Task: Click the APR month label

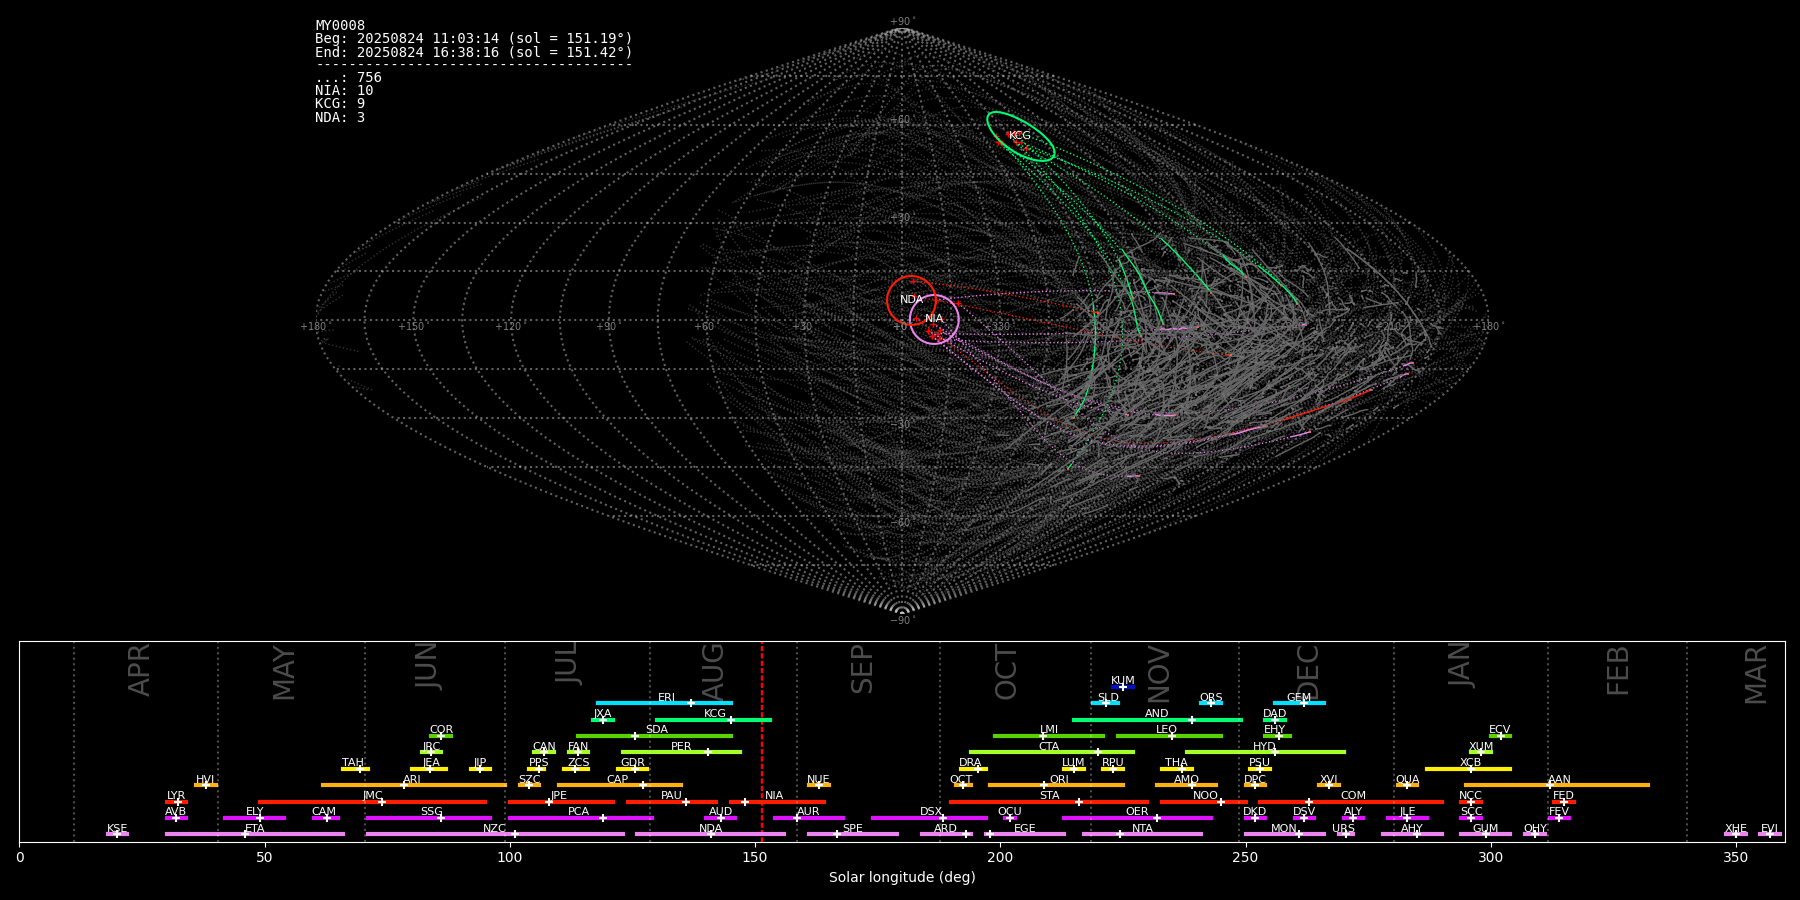Action: tap(139, 670)
